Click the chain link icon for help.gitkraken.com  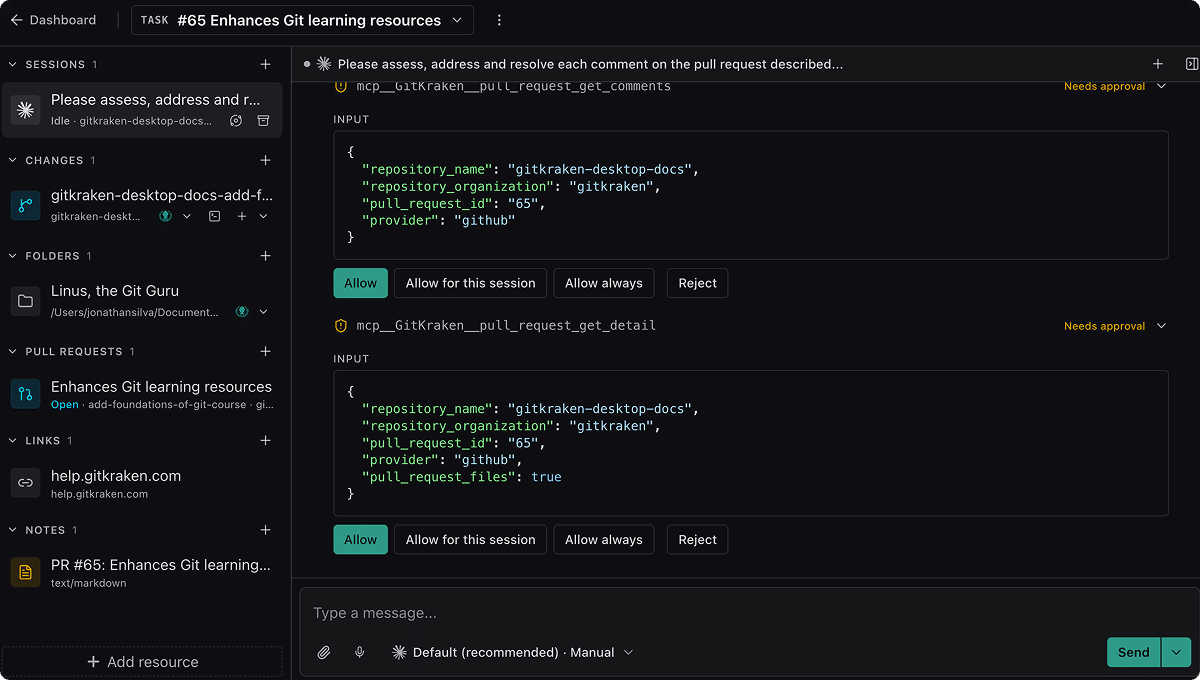pyautogui.click(x=25, y=484)
